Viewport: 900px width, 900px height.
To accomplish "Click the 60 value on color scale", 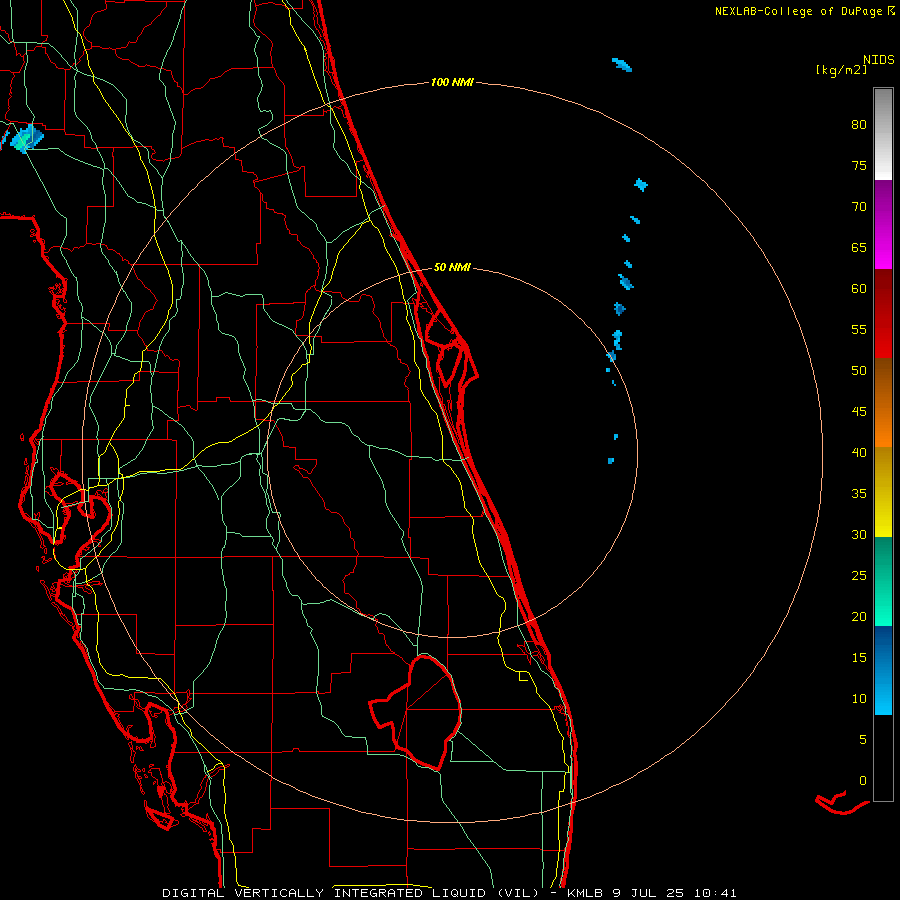I will click(x=859, y=289).
